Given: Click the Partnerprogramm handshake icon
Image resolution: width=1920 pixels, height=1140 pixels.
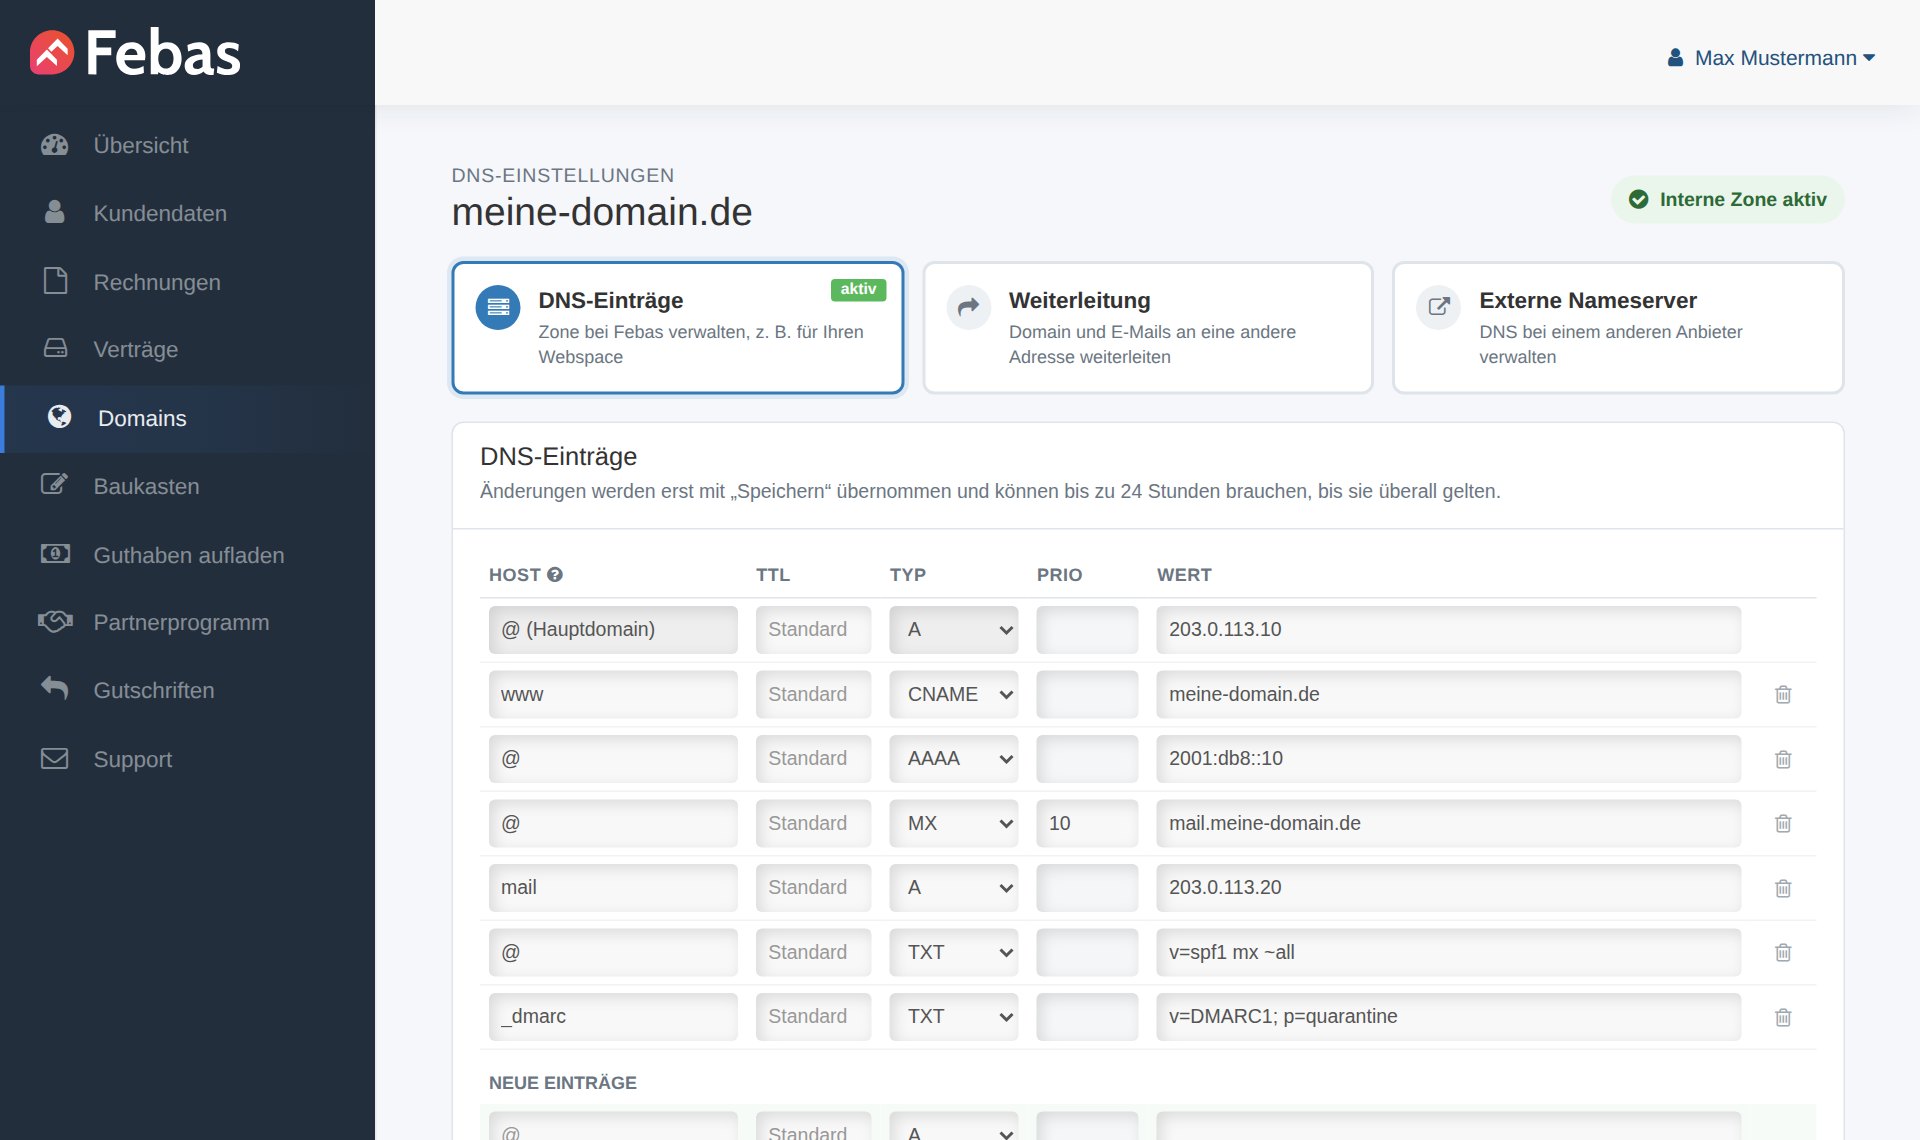Looking at the screenshot, I should pyautogui.click(x=55, y=622).
